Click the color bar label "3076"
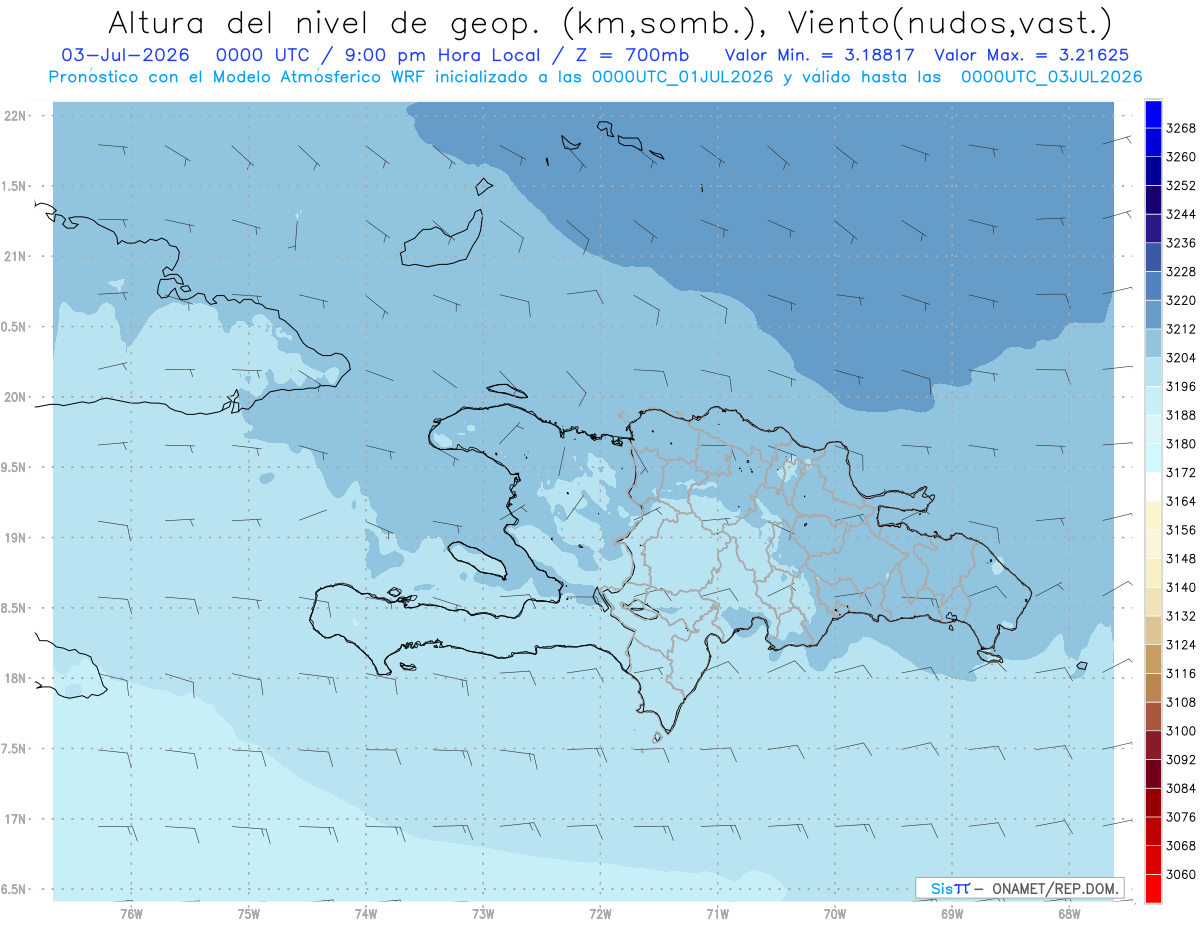The image size is (1200, 927). 1180,816
